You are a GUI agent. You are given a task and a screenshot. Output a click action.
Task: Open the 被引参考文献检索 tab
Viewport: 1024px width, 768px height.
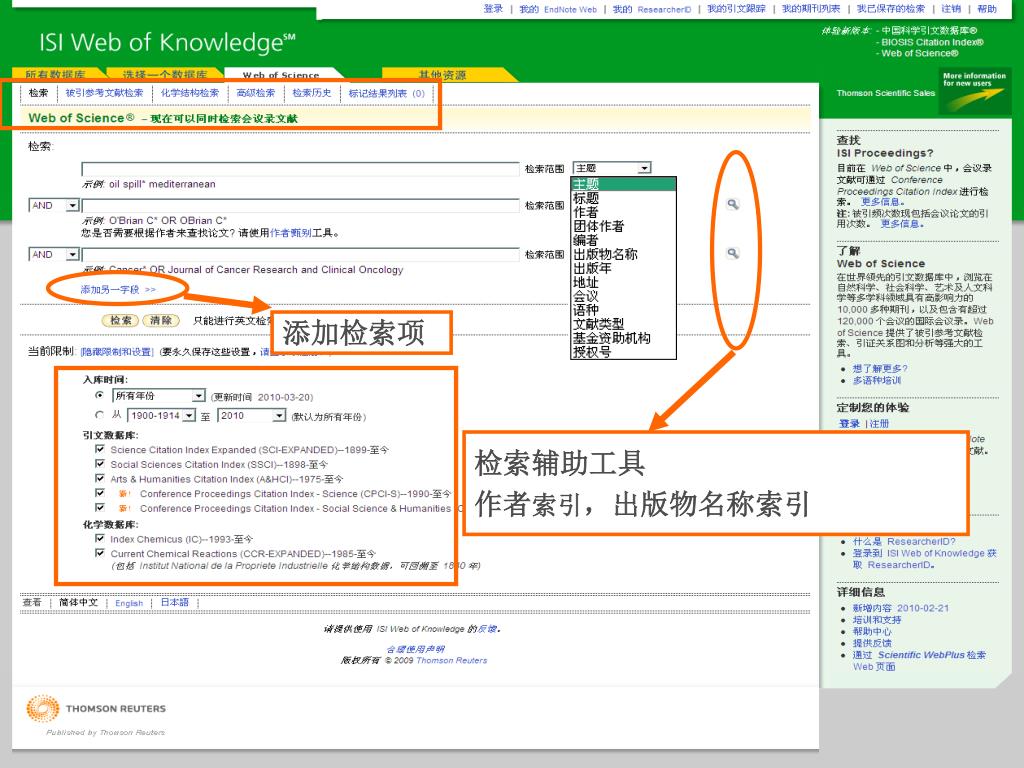104,93
